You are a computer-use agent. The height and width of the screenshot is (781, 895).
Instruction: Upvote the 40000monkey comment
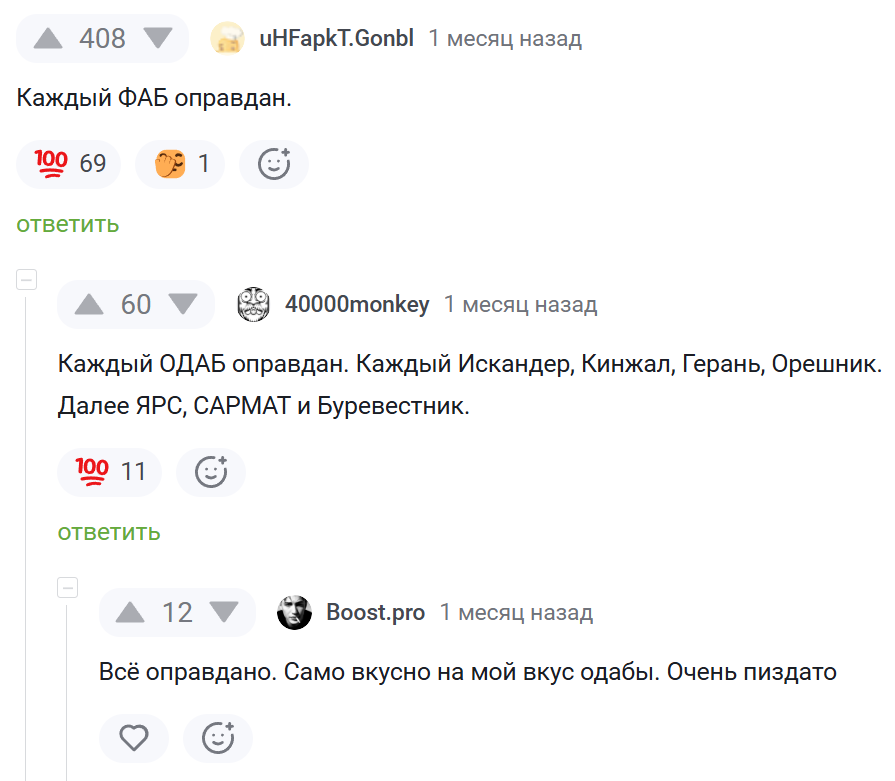[89, 304]
